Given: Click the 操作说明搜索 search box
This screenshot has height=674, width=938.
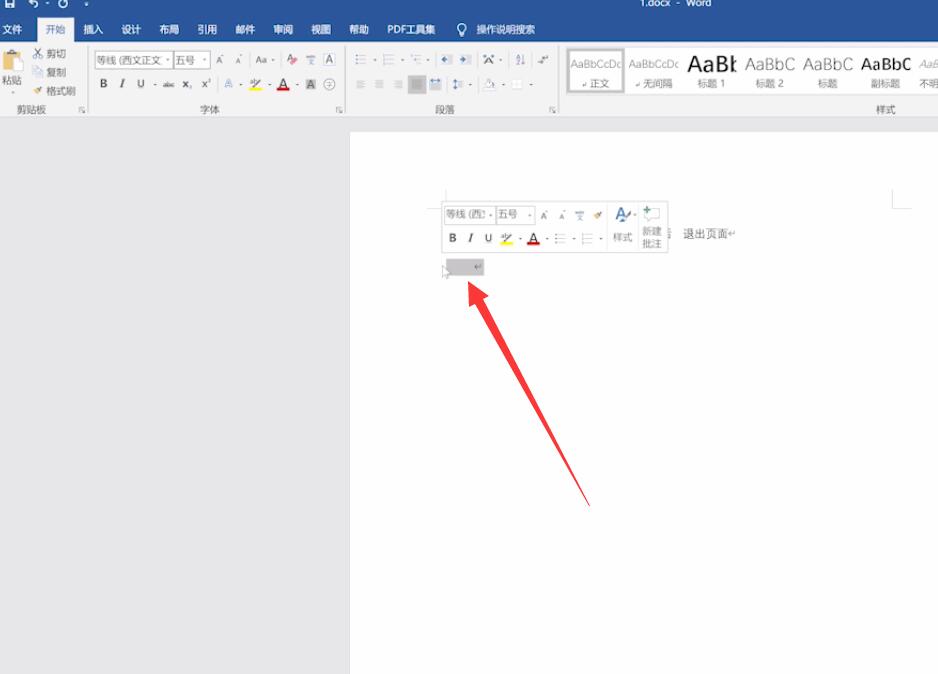Looking at the screenshot, I should [x=505, y=29].
